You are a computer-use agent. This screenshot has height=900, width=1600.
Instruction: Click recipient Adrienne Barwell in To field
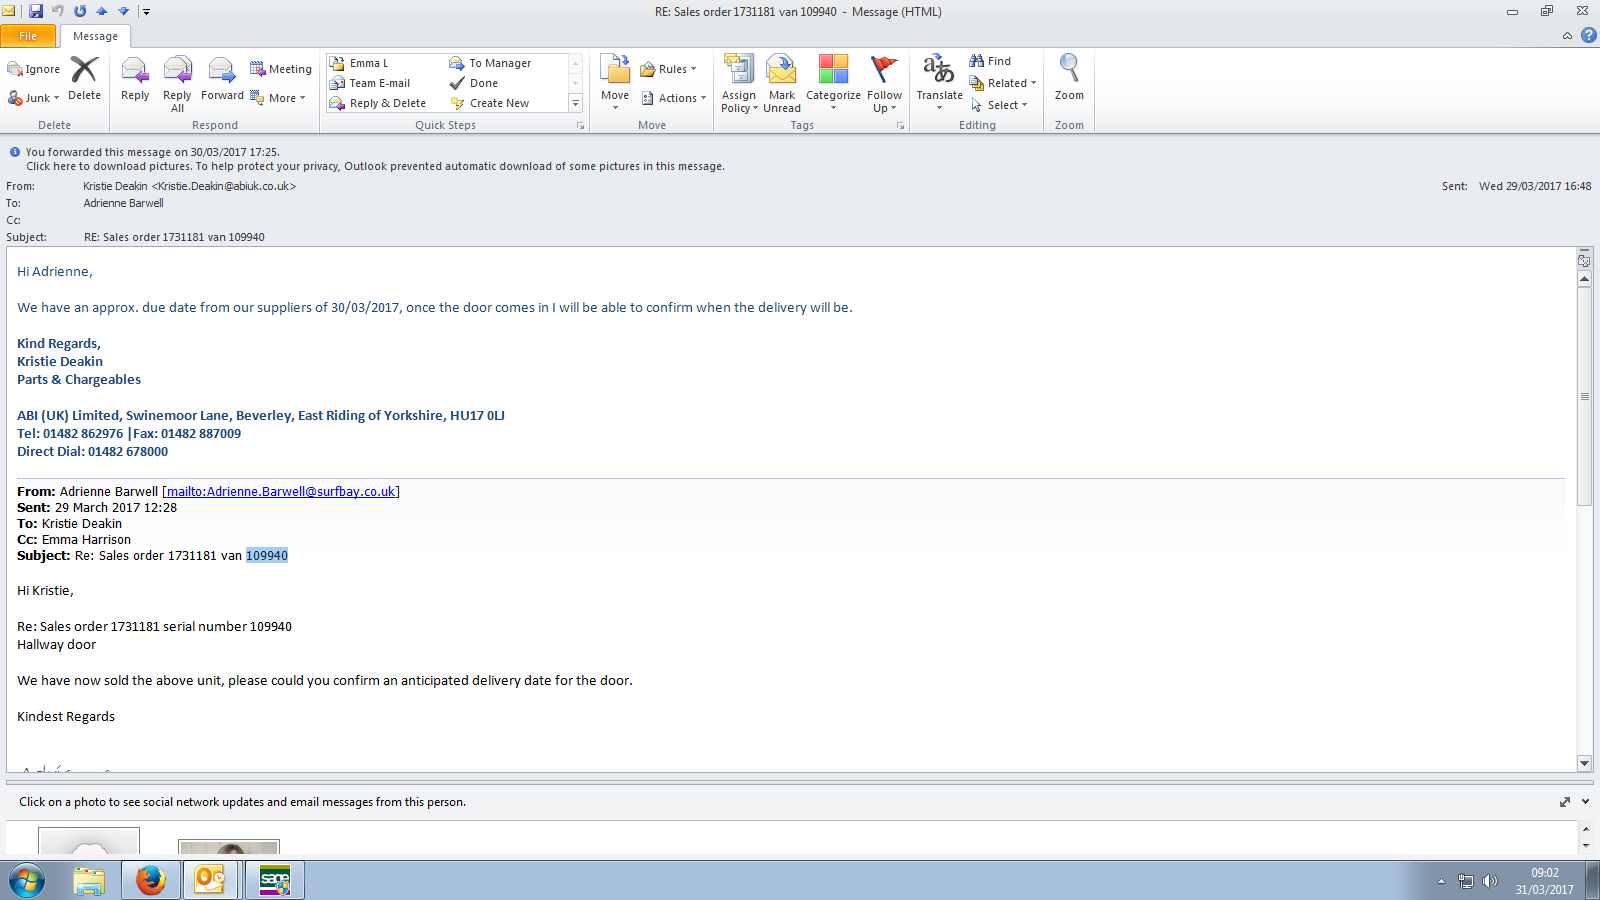point(124,203)
